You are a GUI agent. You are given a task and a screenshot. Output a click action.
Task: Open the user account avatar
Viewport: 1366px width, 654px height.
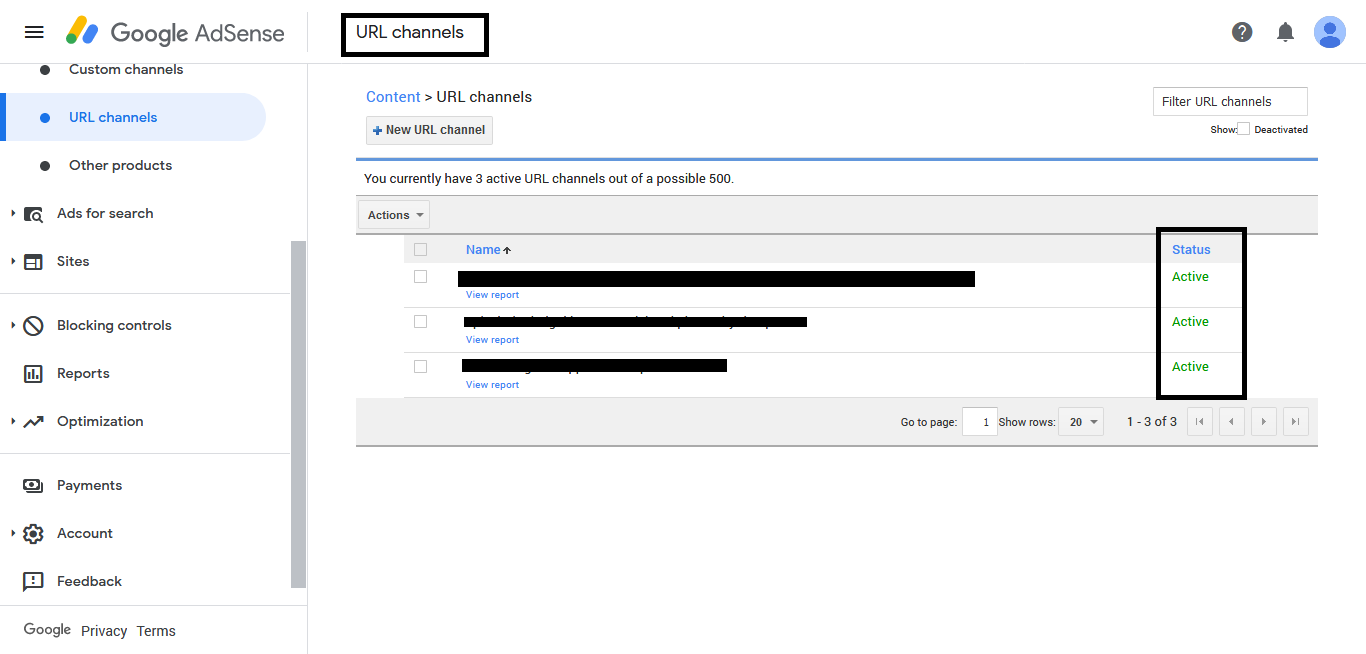[1329, 32]
